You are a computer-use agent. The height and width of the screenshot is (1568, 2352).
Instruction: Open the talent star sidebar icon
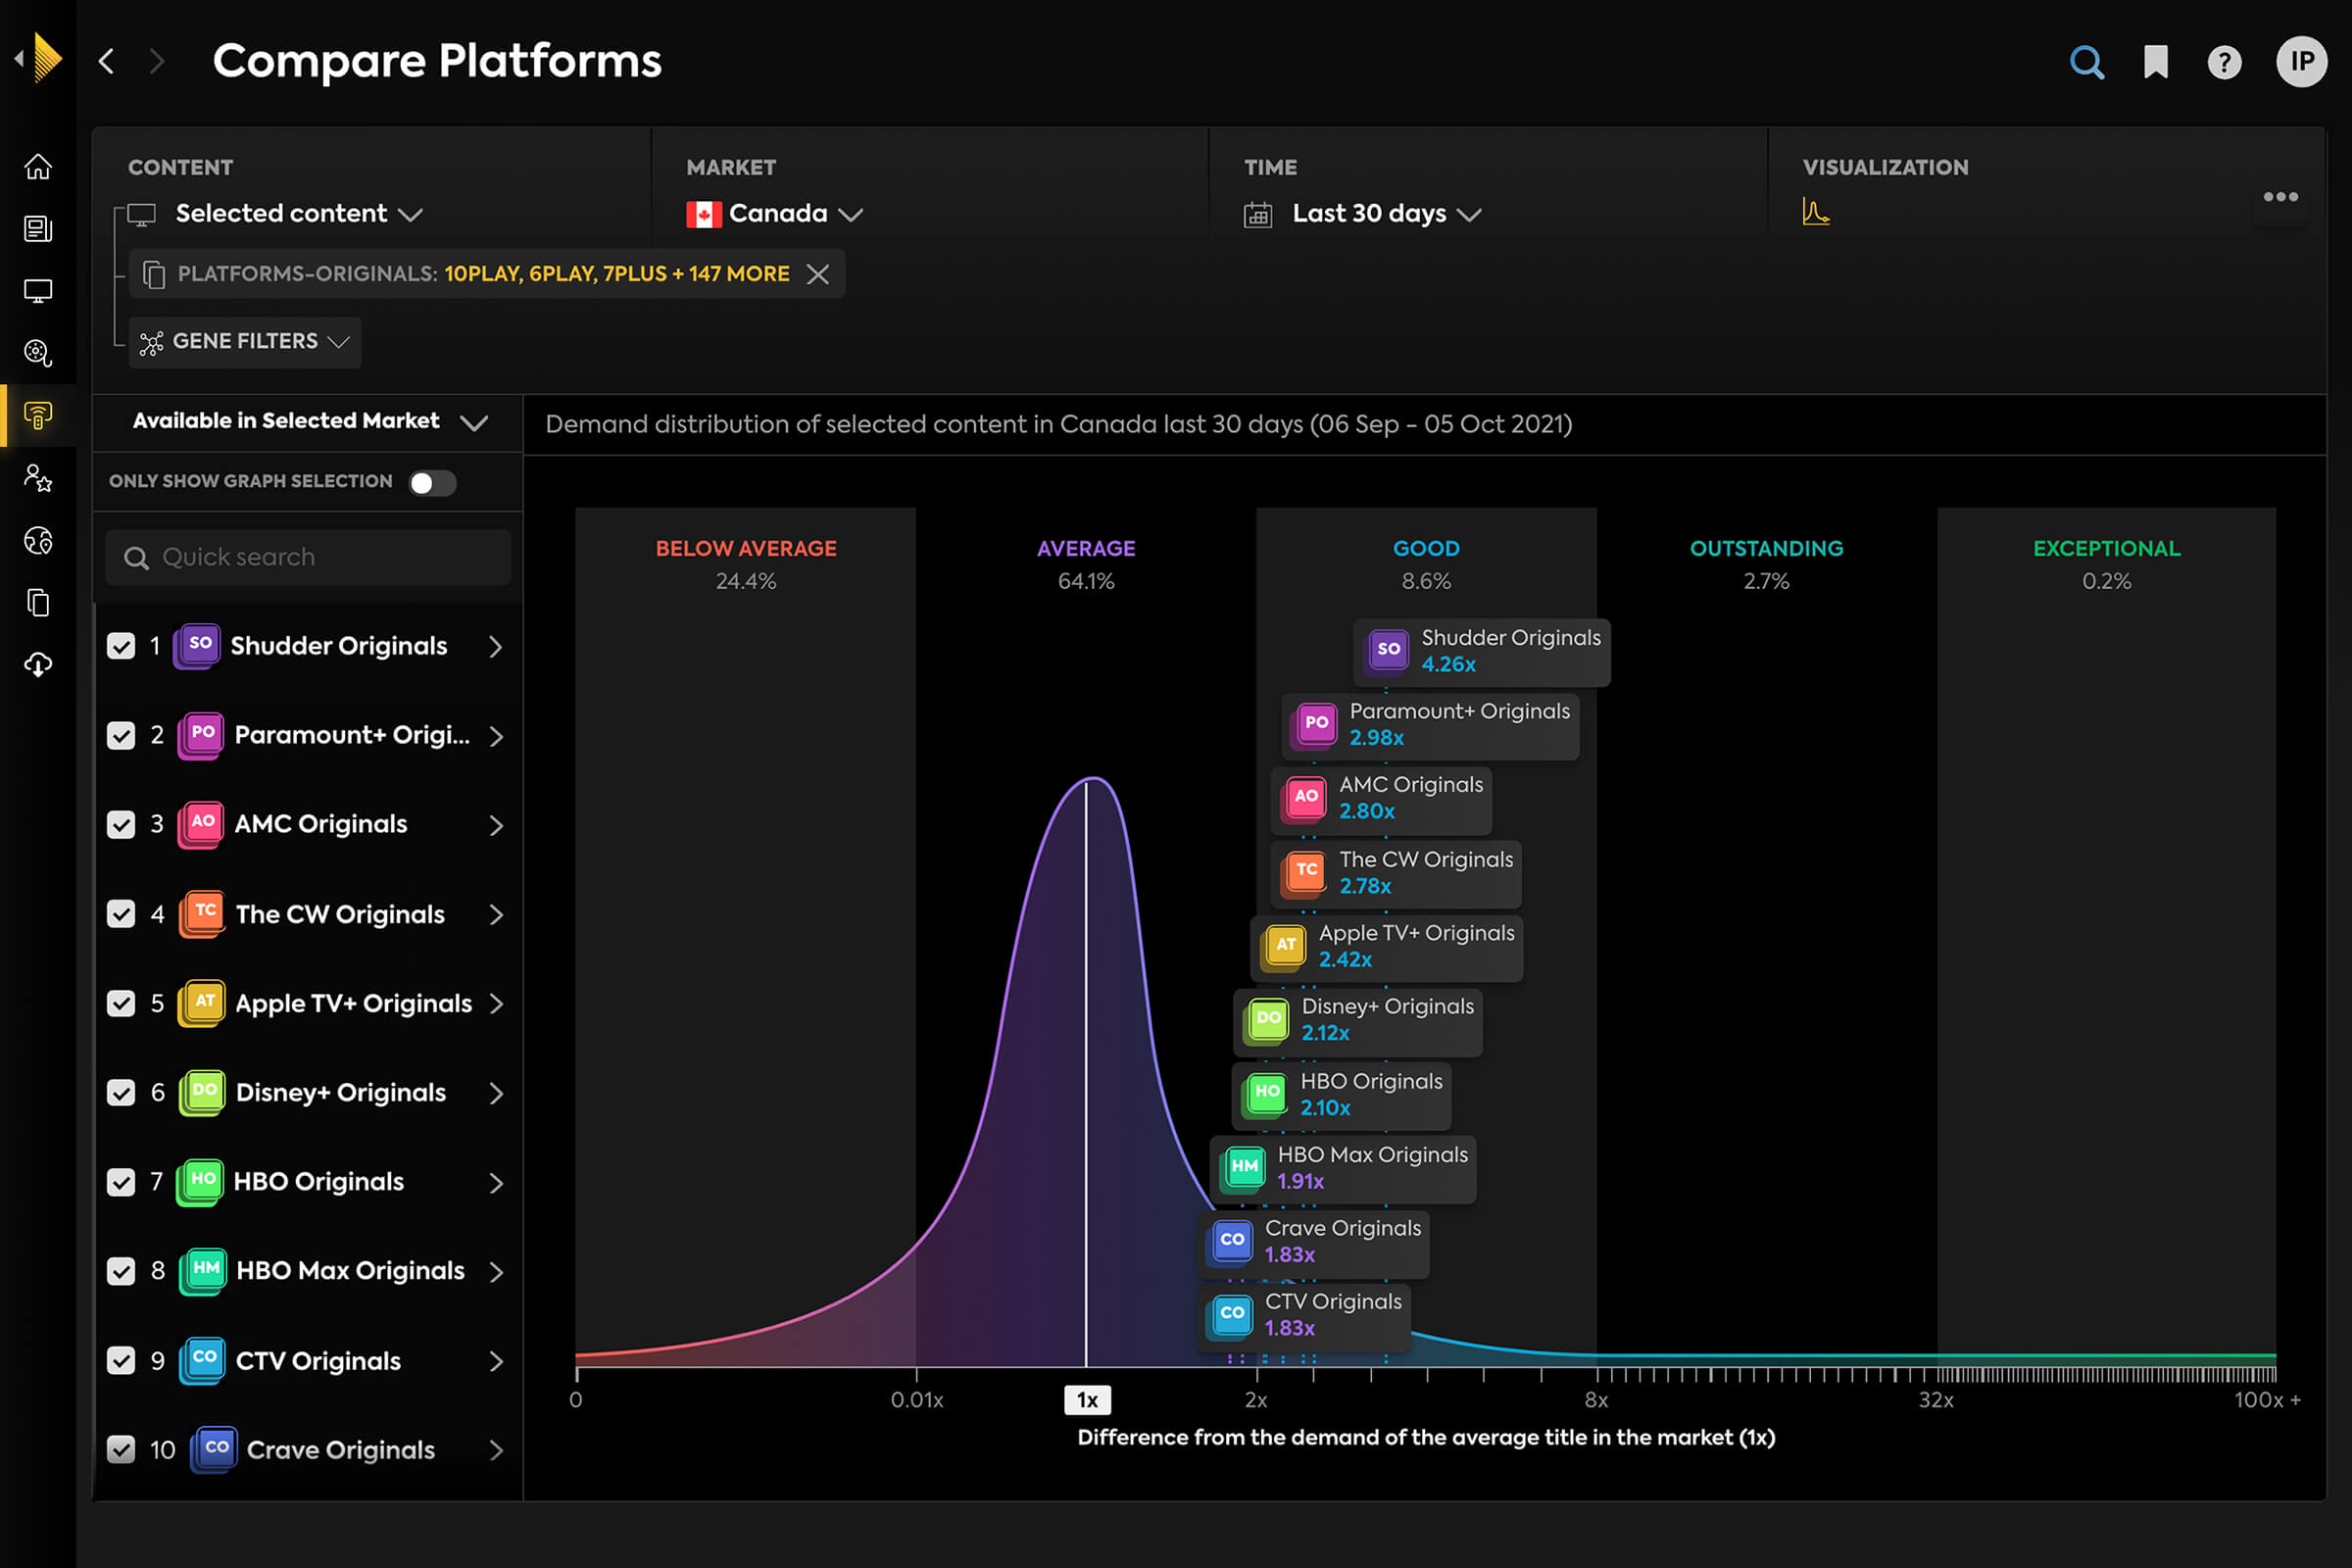point(38,478)
